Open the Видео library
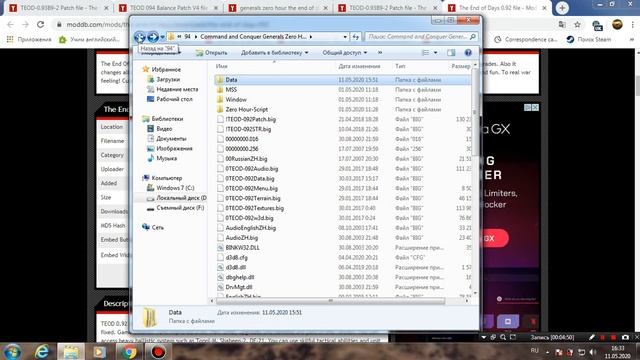Image resolution: width=640 pixels, height=360 pixels. click(164, 129)
